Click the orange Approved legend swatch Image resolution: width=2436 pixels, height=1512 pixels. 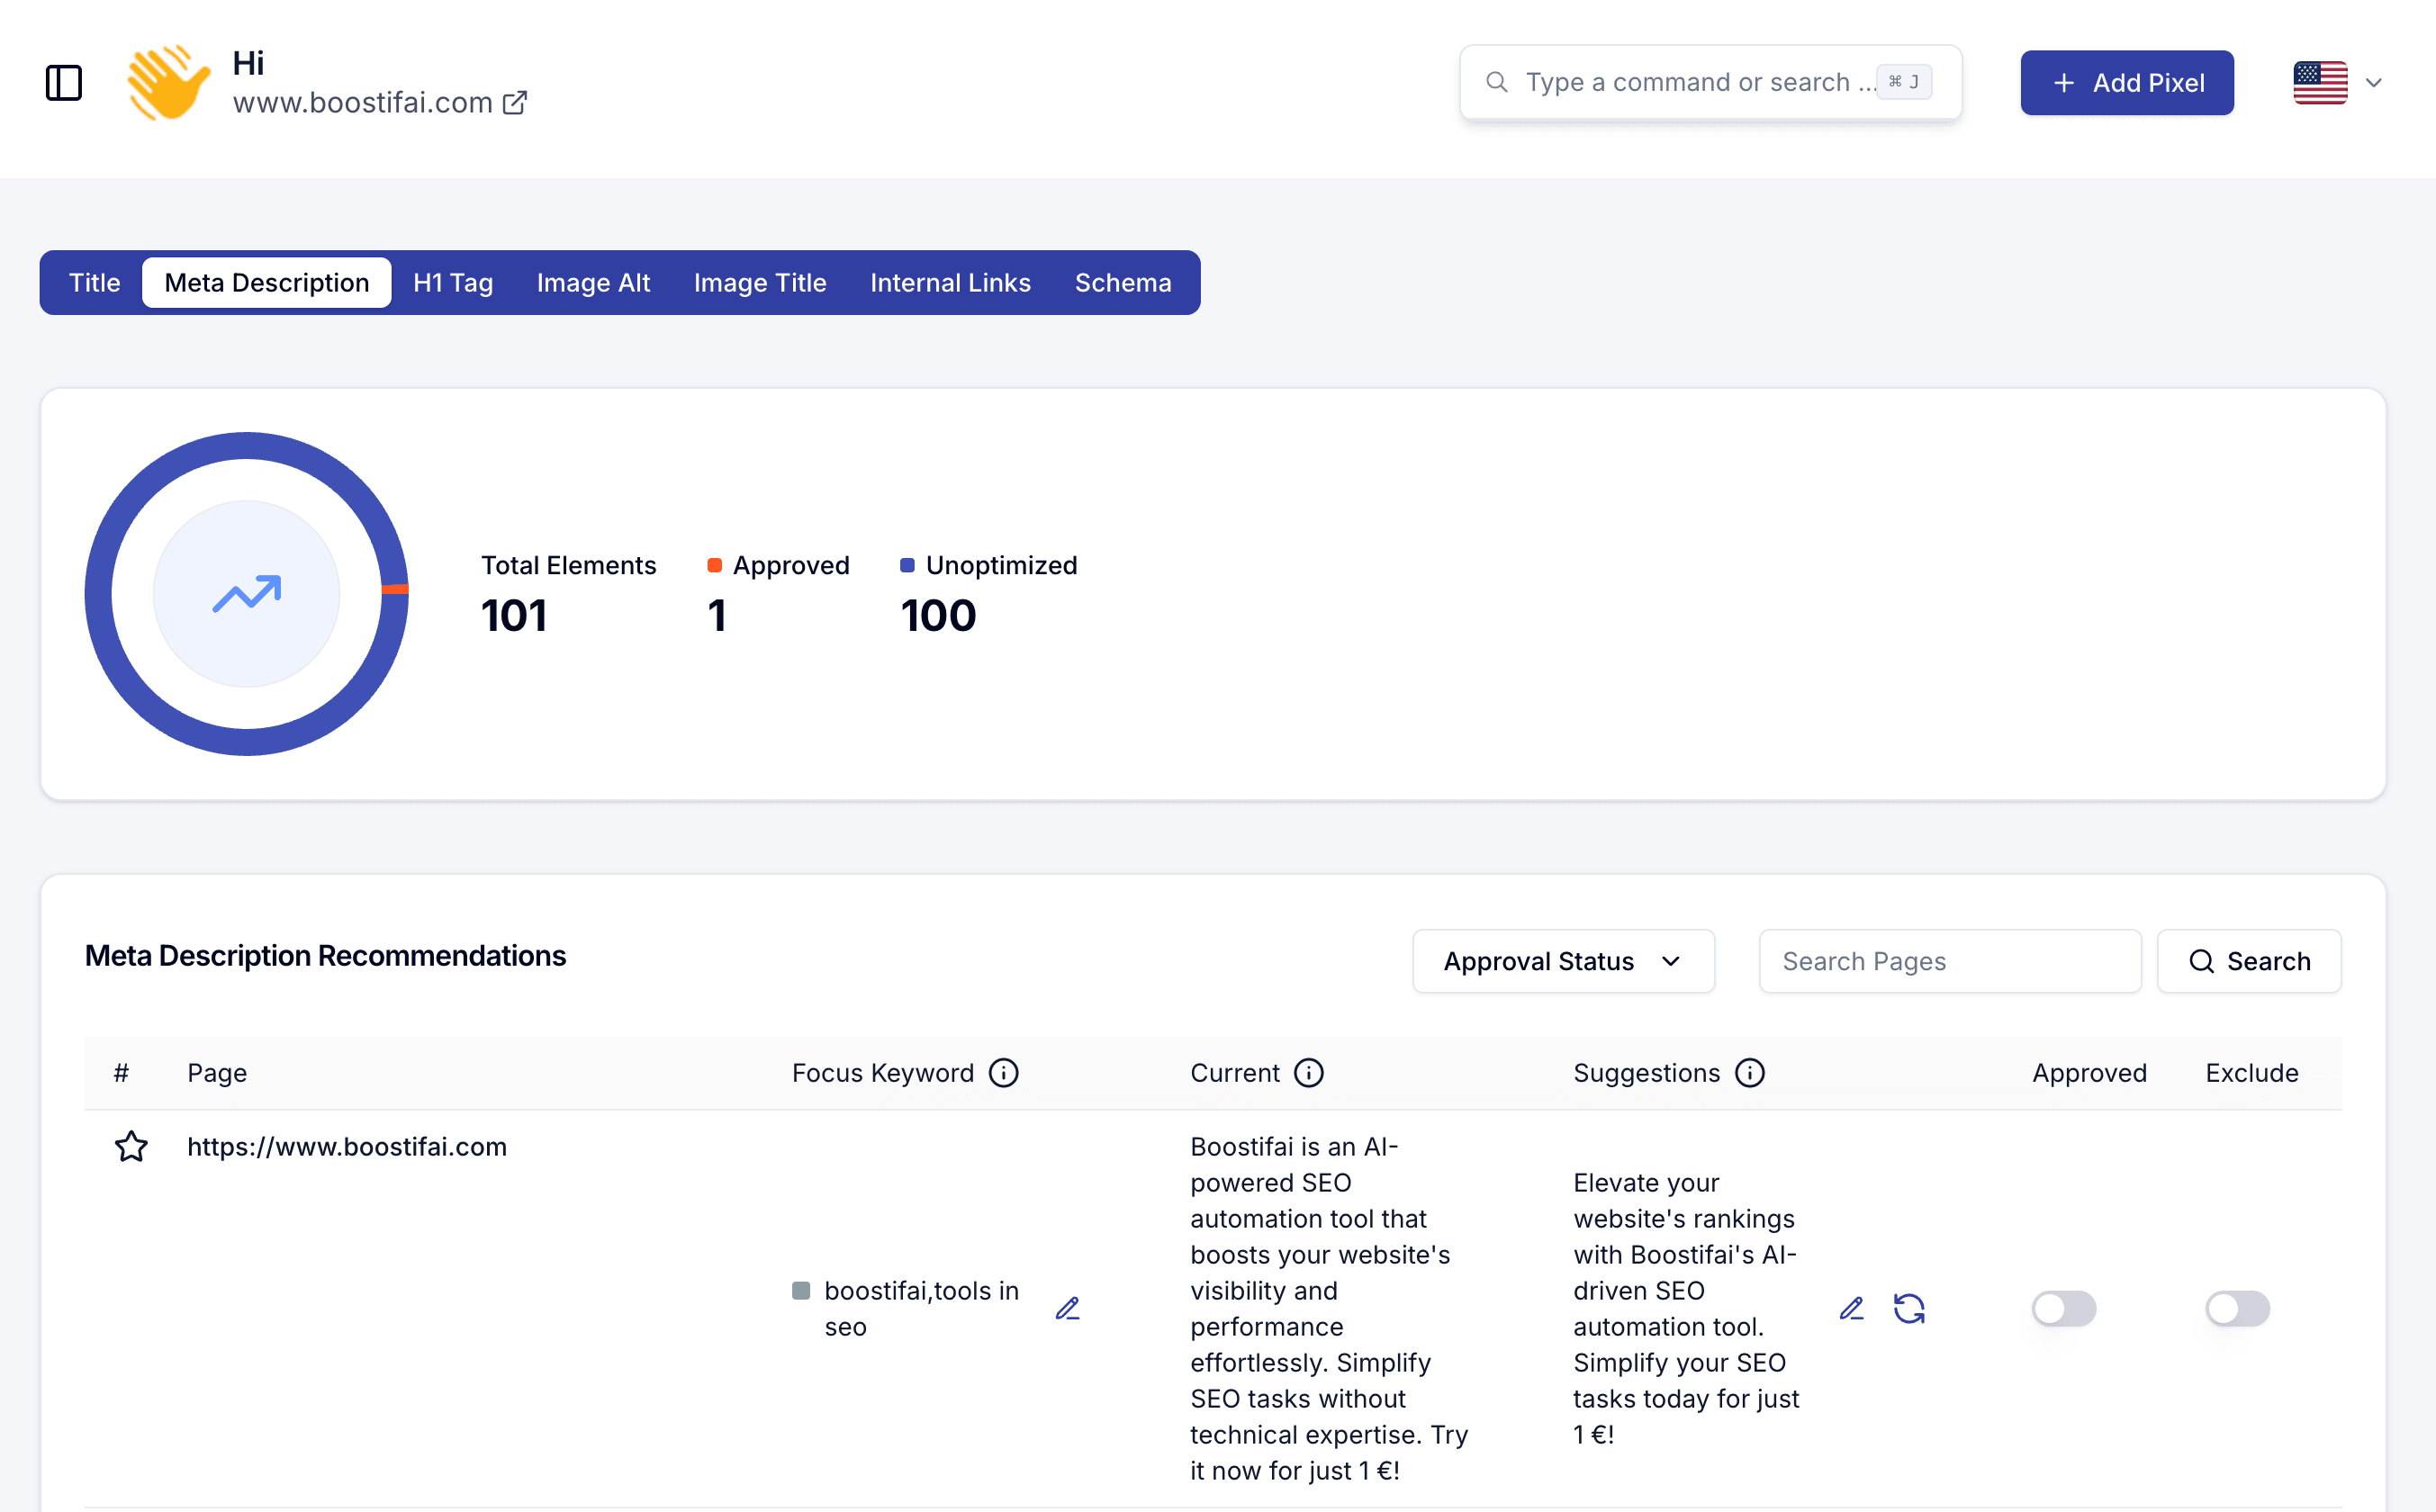714,566
